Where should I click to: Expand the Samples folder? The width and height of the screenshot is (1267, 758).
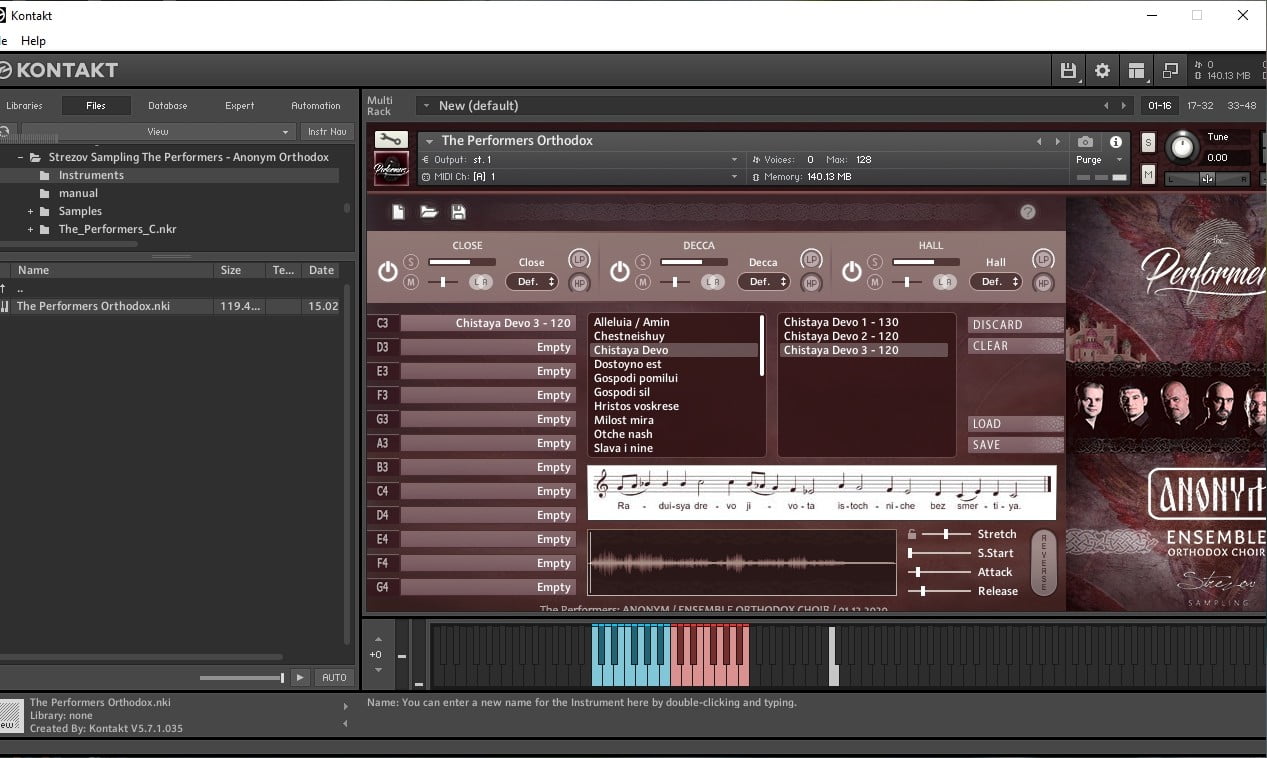[30, 211]
